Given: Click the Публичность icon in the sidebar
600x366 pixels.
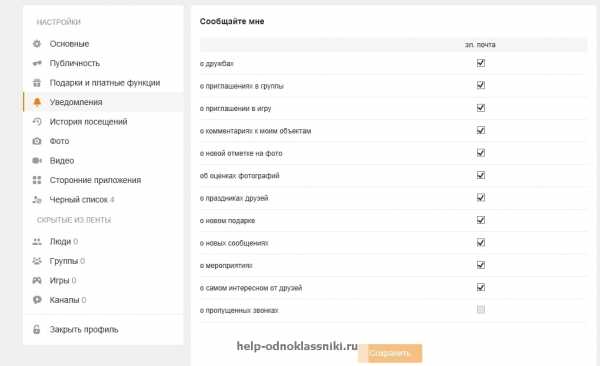Looking at the screenshot, I should pos(37,63).
